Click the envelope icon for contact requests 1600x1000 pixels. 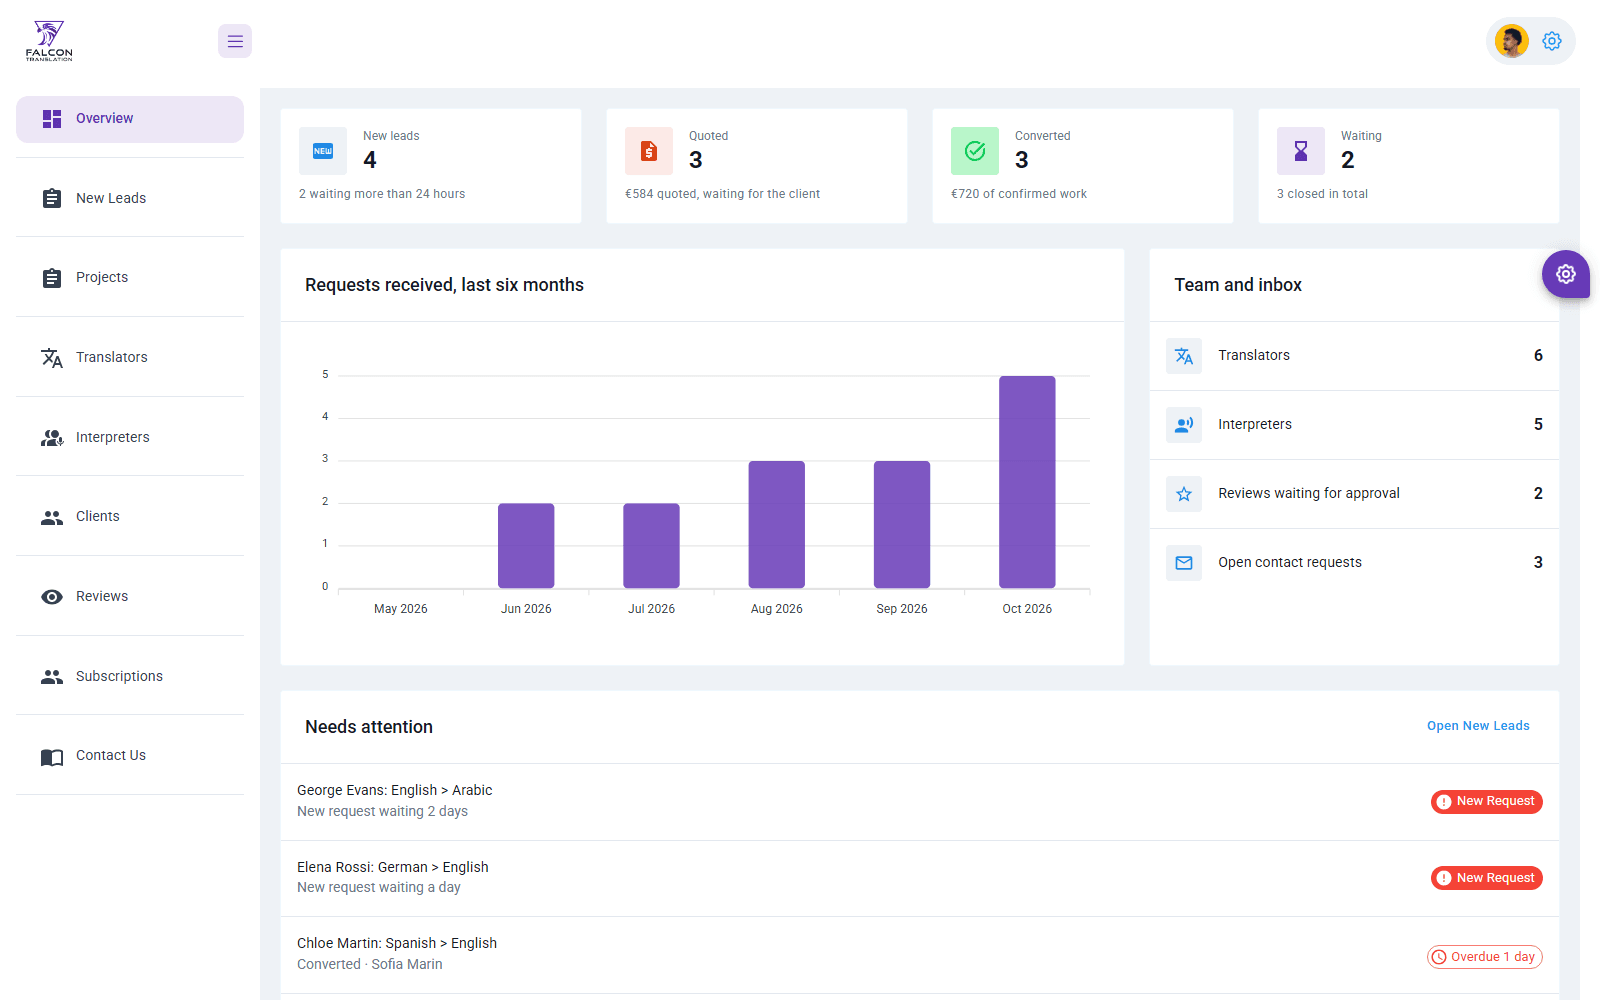click(1184, 563)
